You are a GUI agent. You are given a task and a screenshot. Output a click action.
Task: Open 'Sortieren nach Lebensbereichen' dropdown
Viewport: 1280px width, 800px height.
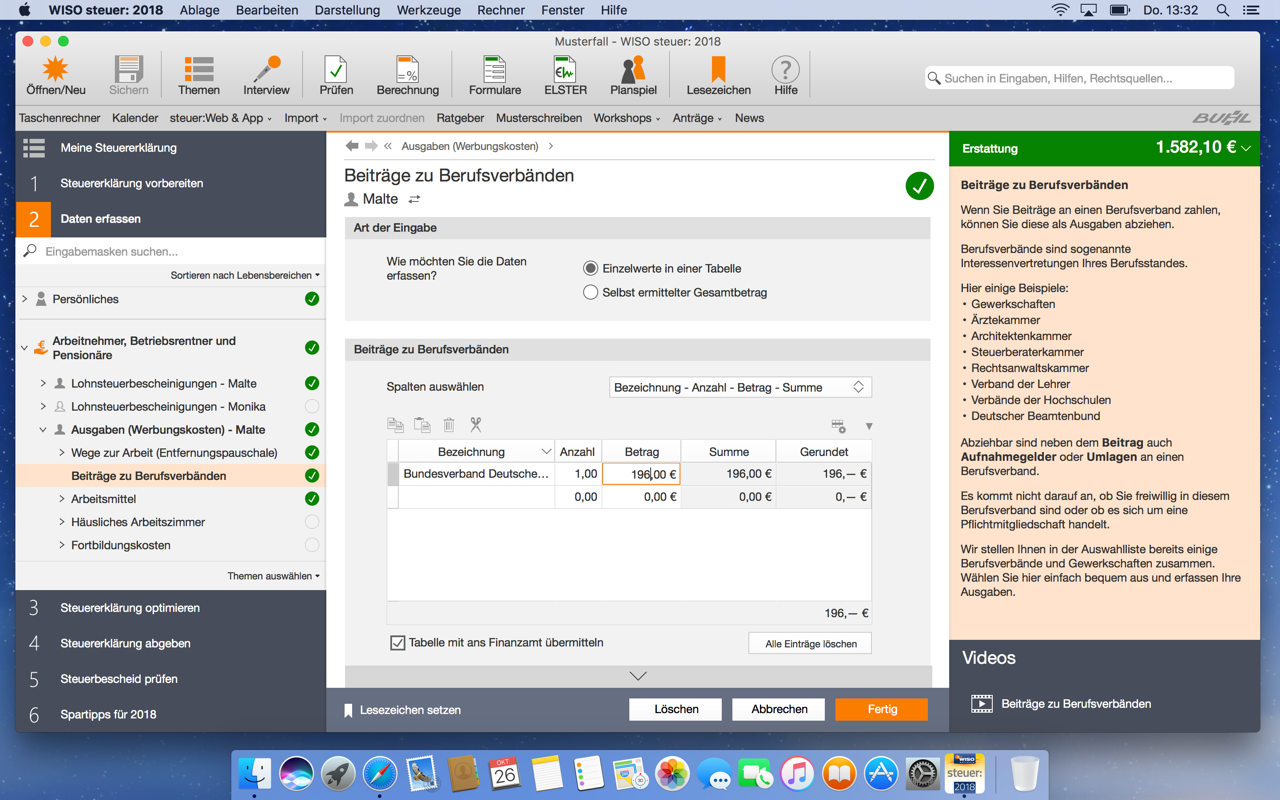click(245, 275)
